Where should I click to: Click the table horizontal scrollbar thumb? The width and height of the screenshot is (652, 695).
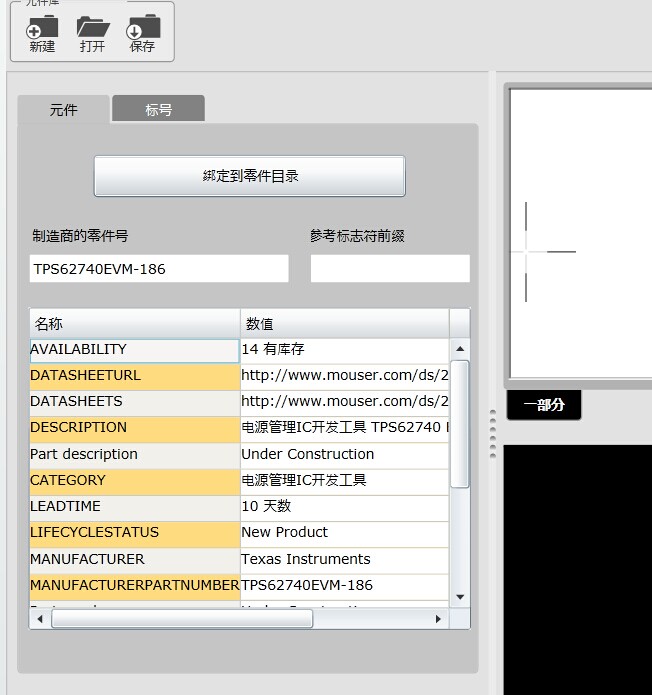point(182,619)
